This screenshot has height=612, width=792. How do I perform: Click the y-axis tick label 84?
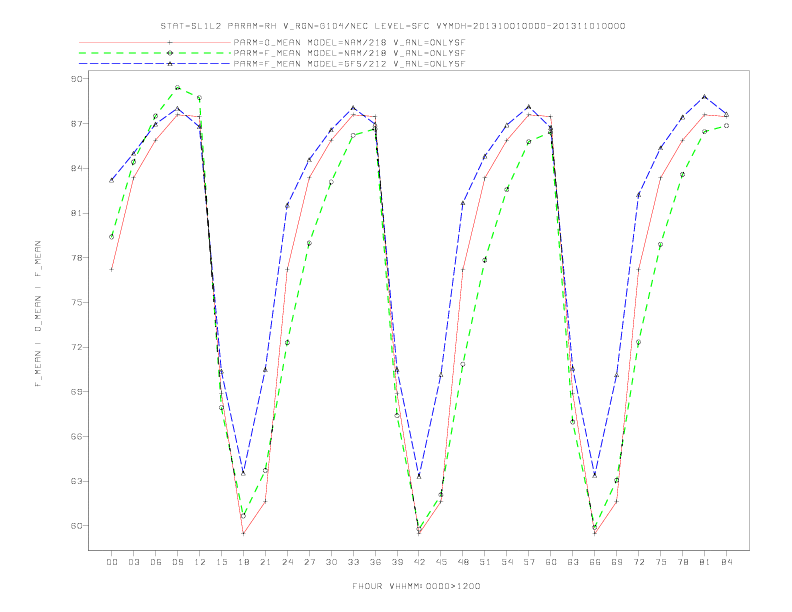point(79,168)
